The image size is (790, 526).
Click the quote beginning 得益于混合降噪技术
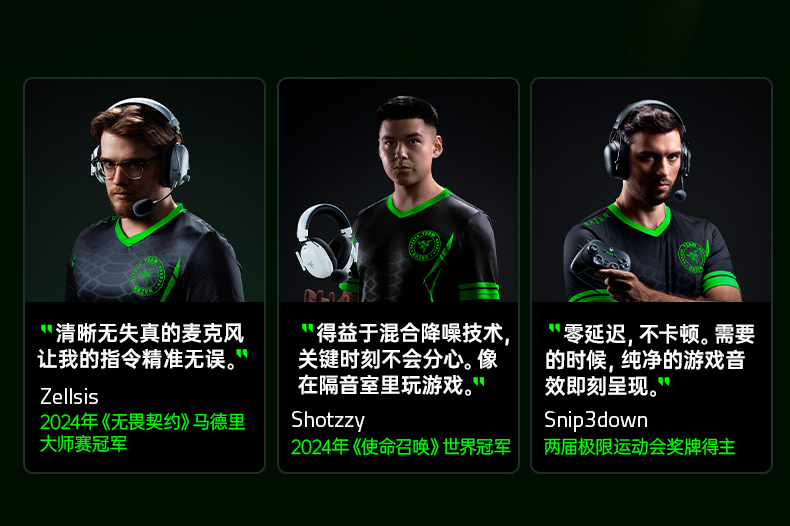pyautogui.click(x=404, y=359)
